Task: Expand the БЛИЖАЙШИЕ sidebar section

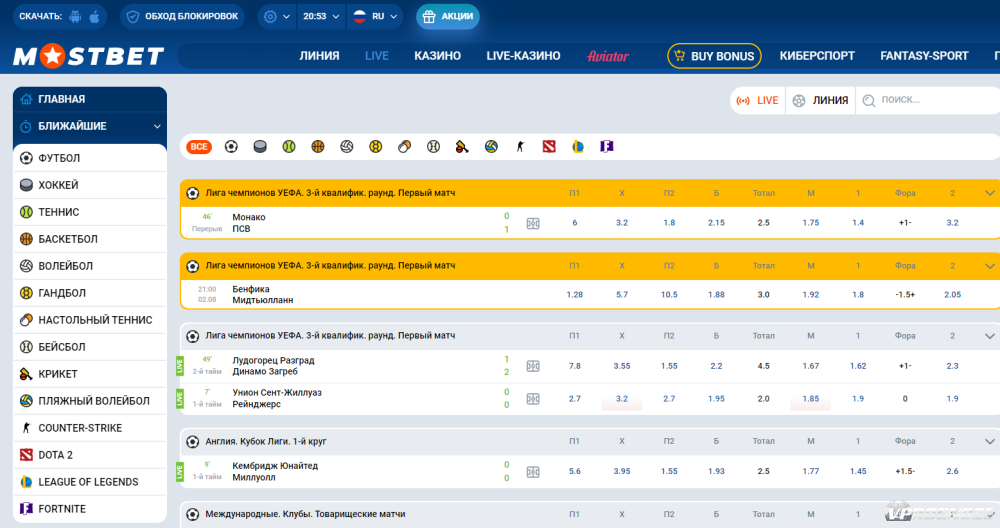Action: pos(89,126)
